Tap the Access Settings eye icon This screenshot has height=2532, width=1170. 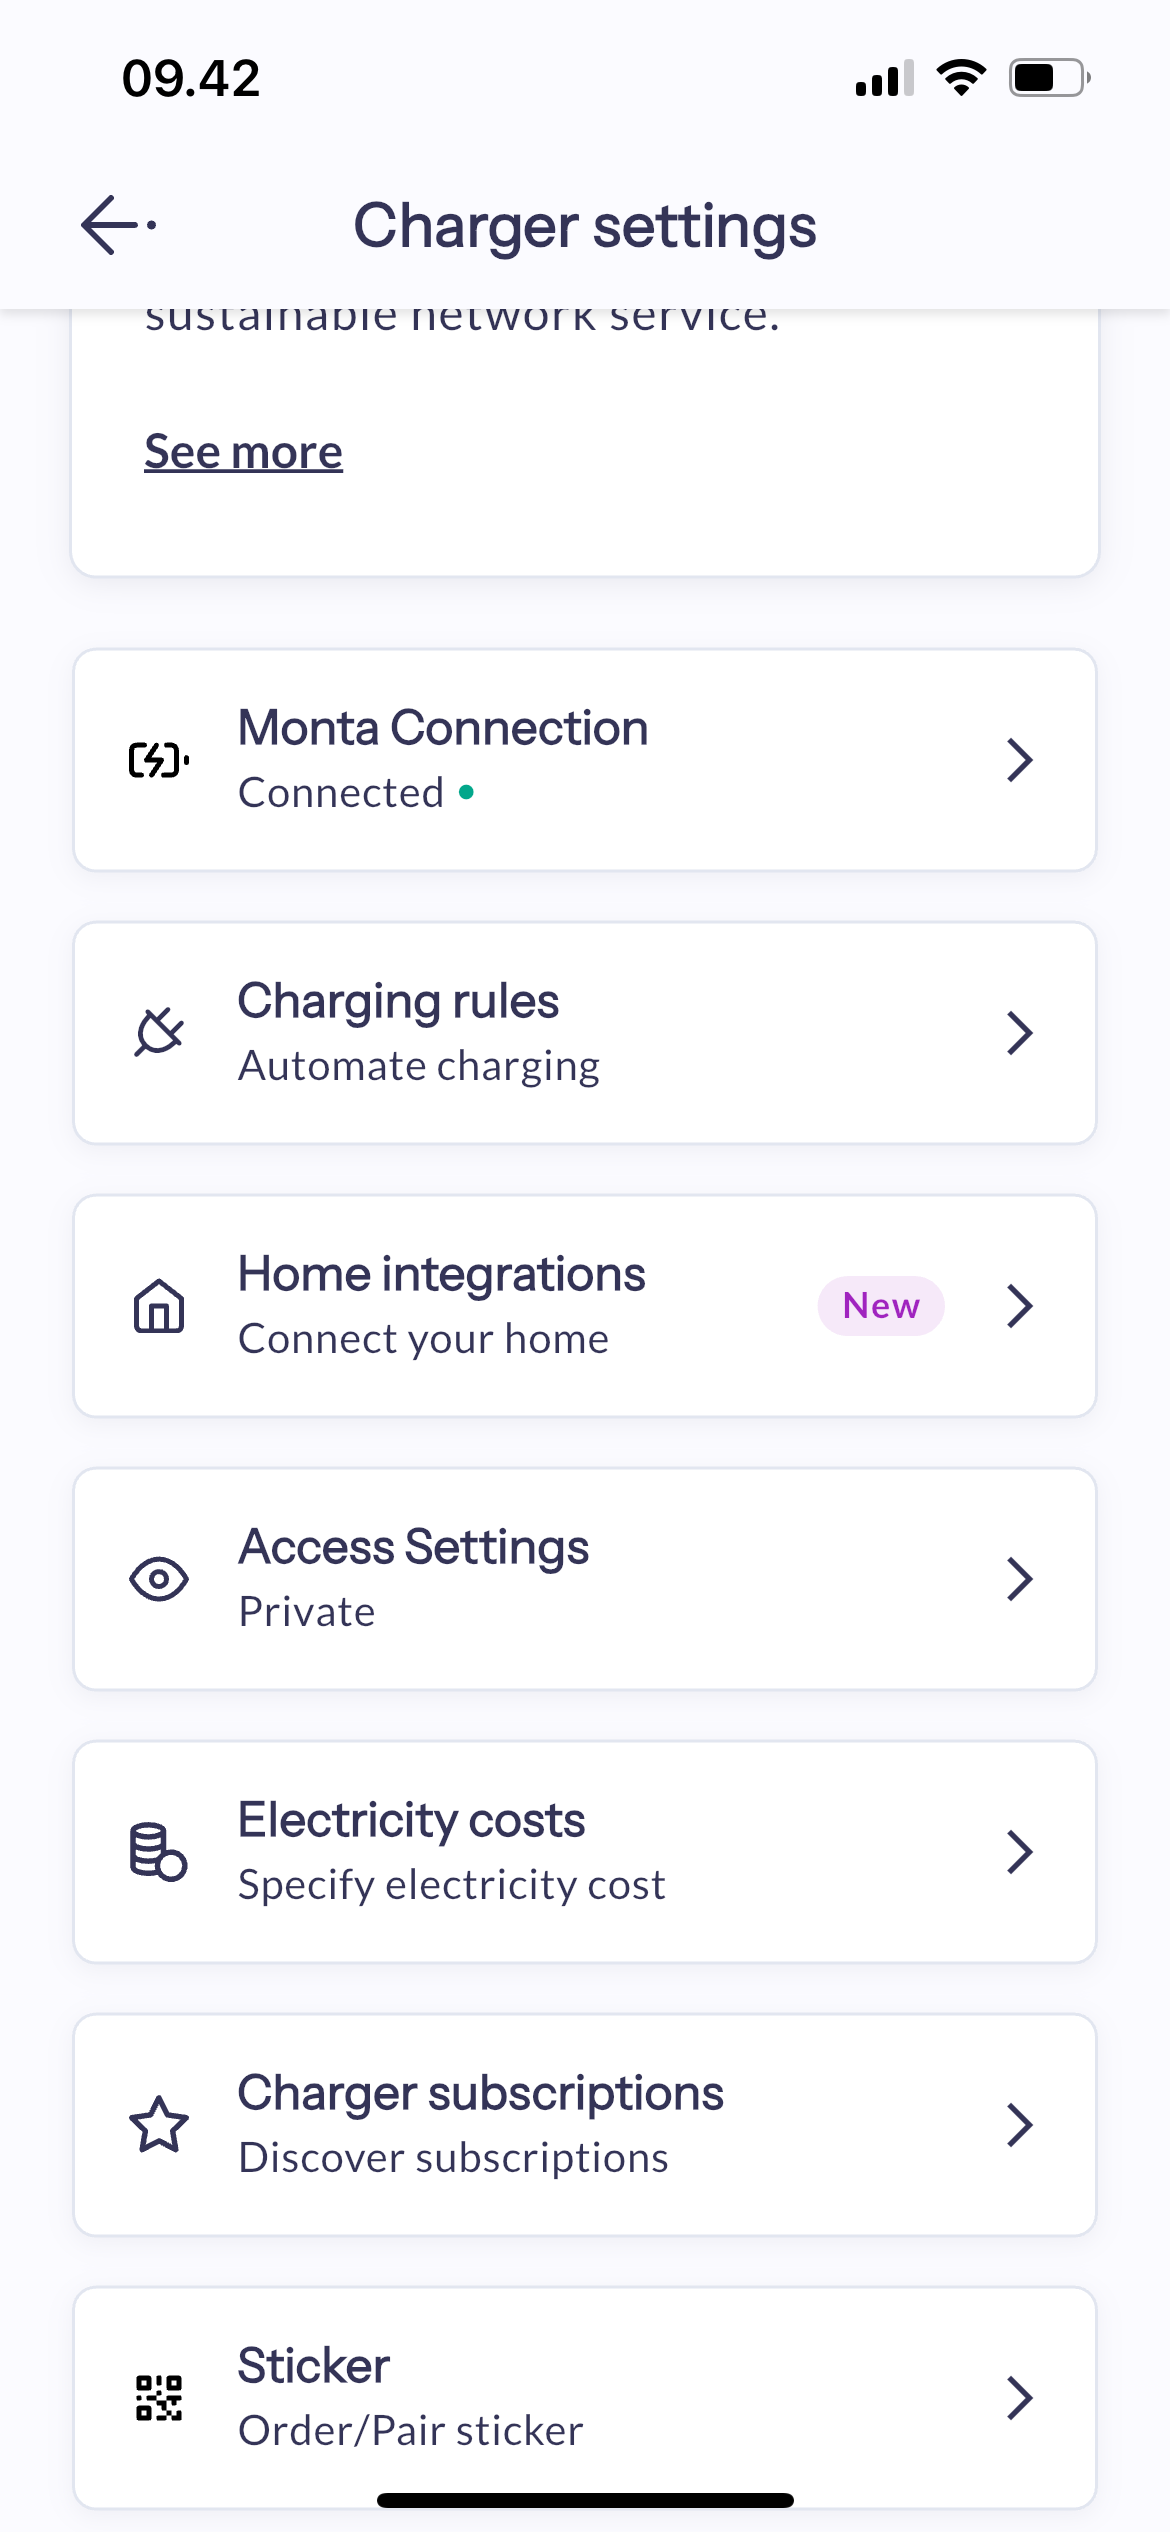[159, 1579]
